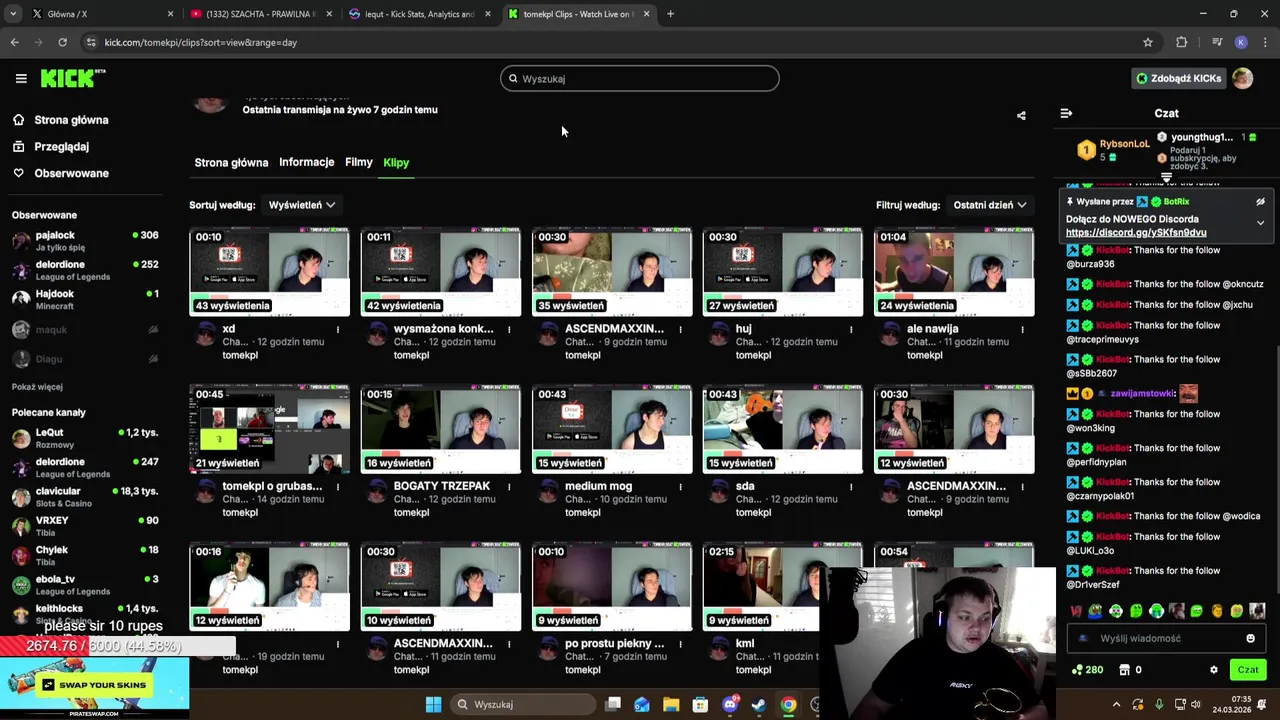Image resolution: width=1280 pixels, height=720 pixels.
Task: Open the Przeglądaj sidebar item
Action: 60,146
